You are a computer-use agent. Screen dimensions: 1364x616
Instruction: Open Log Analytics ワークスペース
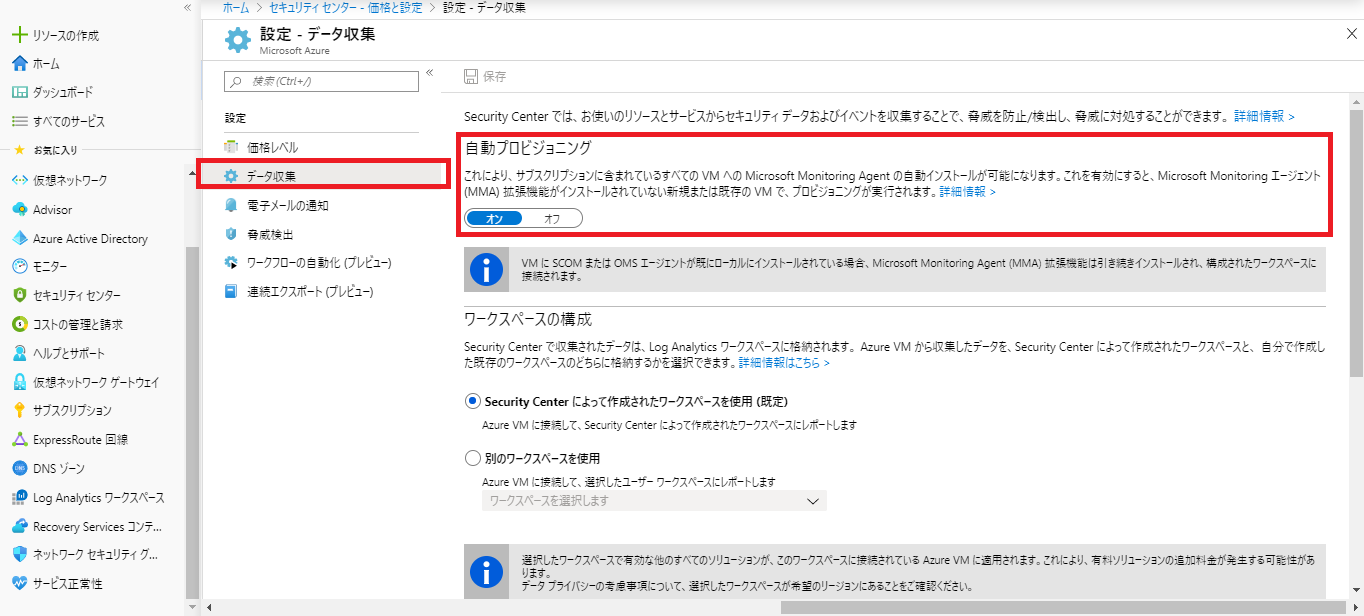pos(97,497)
